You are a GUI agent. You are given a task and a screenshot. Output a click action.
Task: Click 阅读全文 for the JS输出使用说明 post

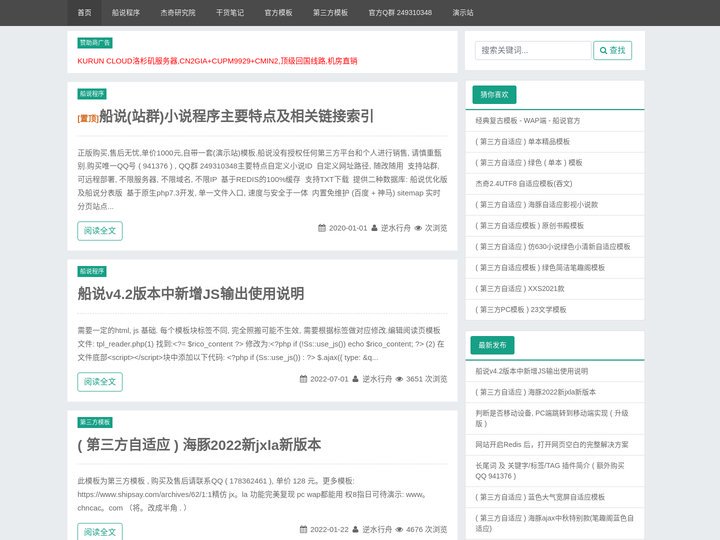[x=100, y=382]
